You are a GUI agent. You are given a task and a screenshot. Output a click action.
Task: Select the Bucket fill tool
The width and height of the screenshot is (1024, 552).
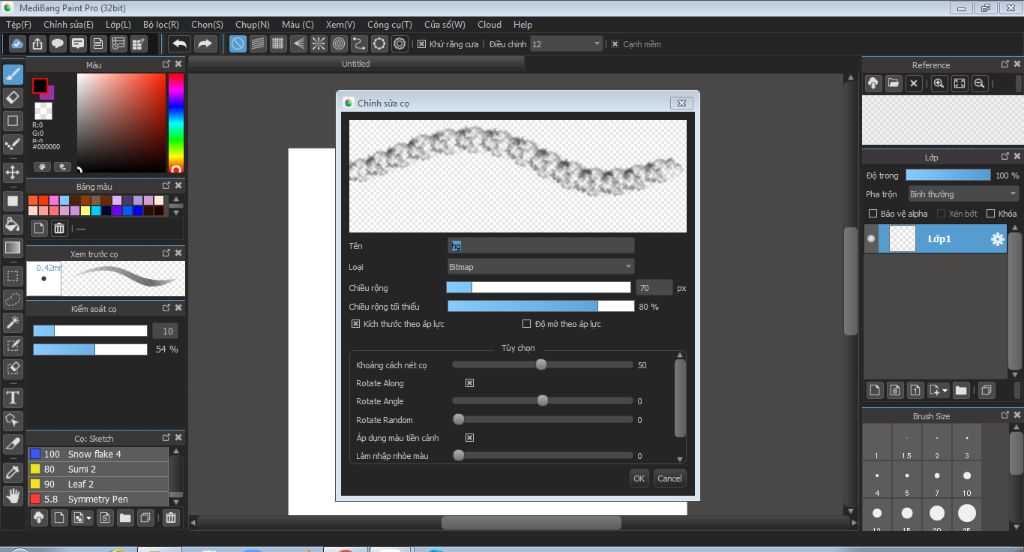13,224
